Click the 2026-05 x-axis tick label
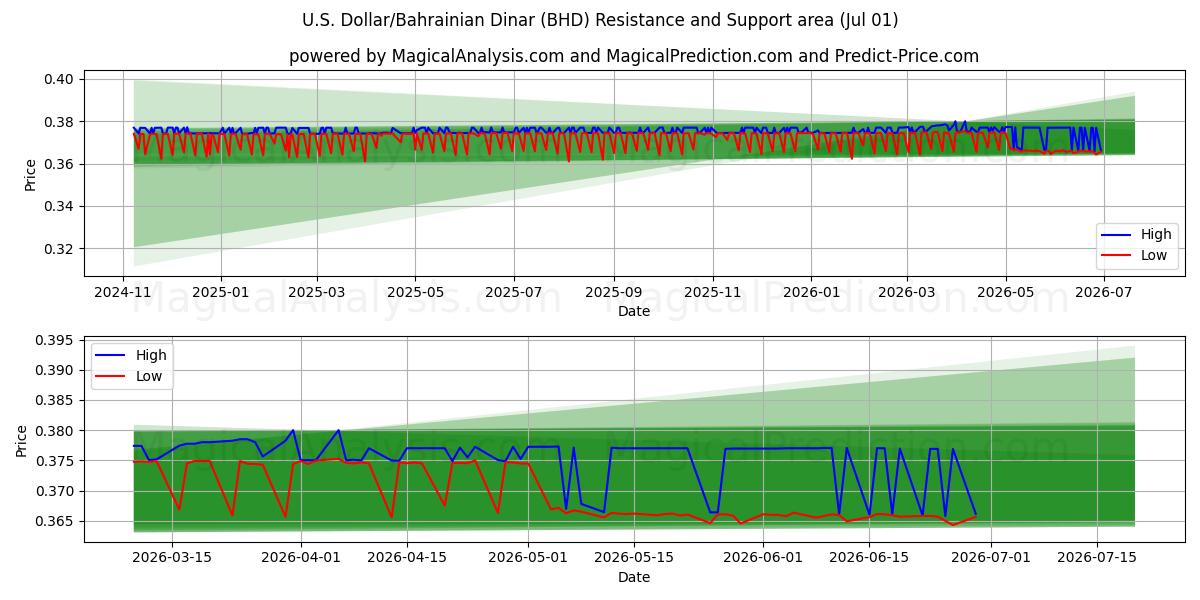 tap(1005, 293)
